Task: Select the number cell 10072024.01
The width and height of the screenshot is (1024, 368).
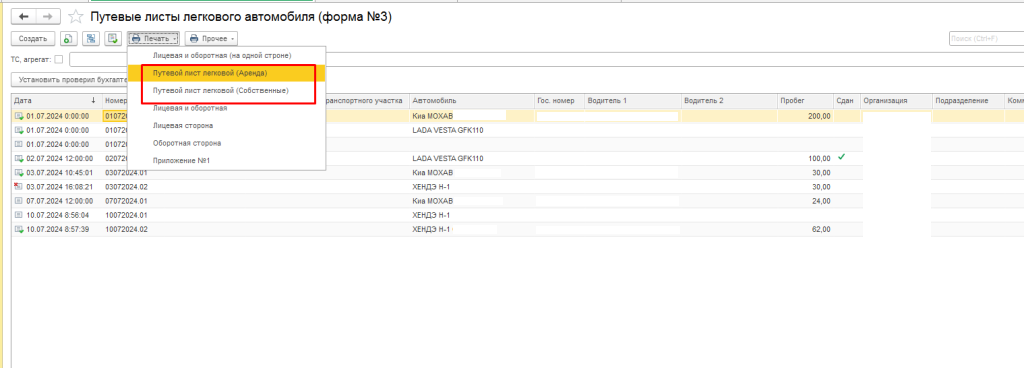Action: (126, 215)
